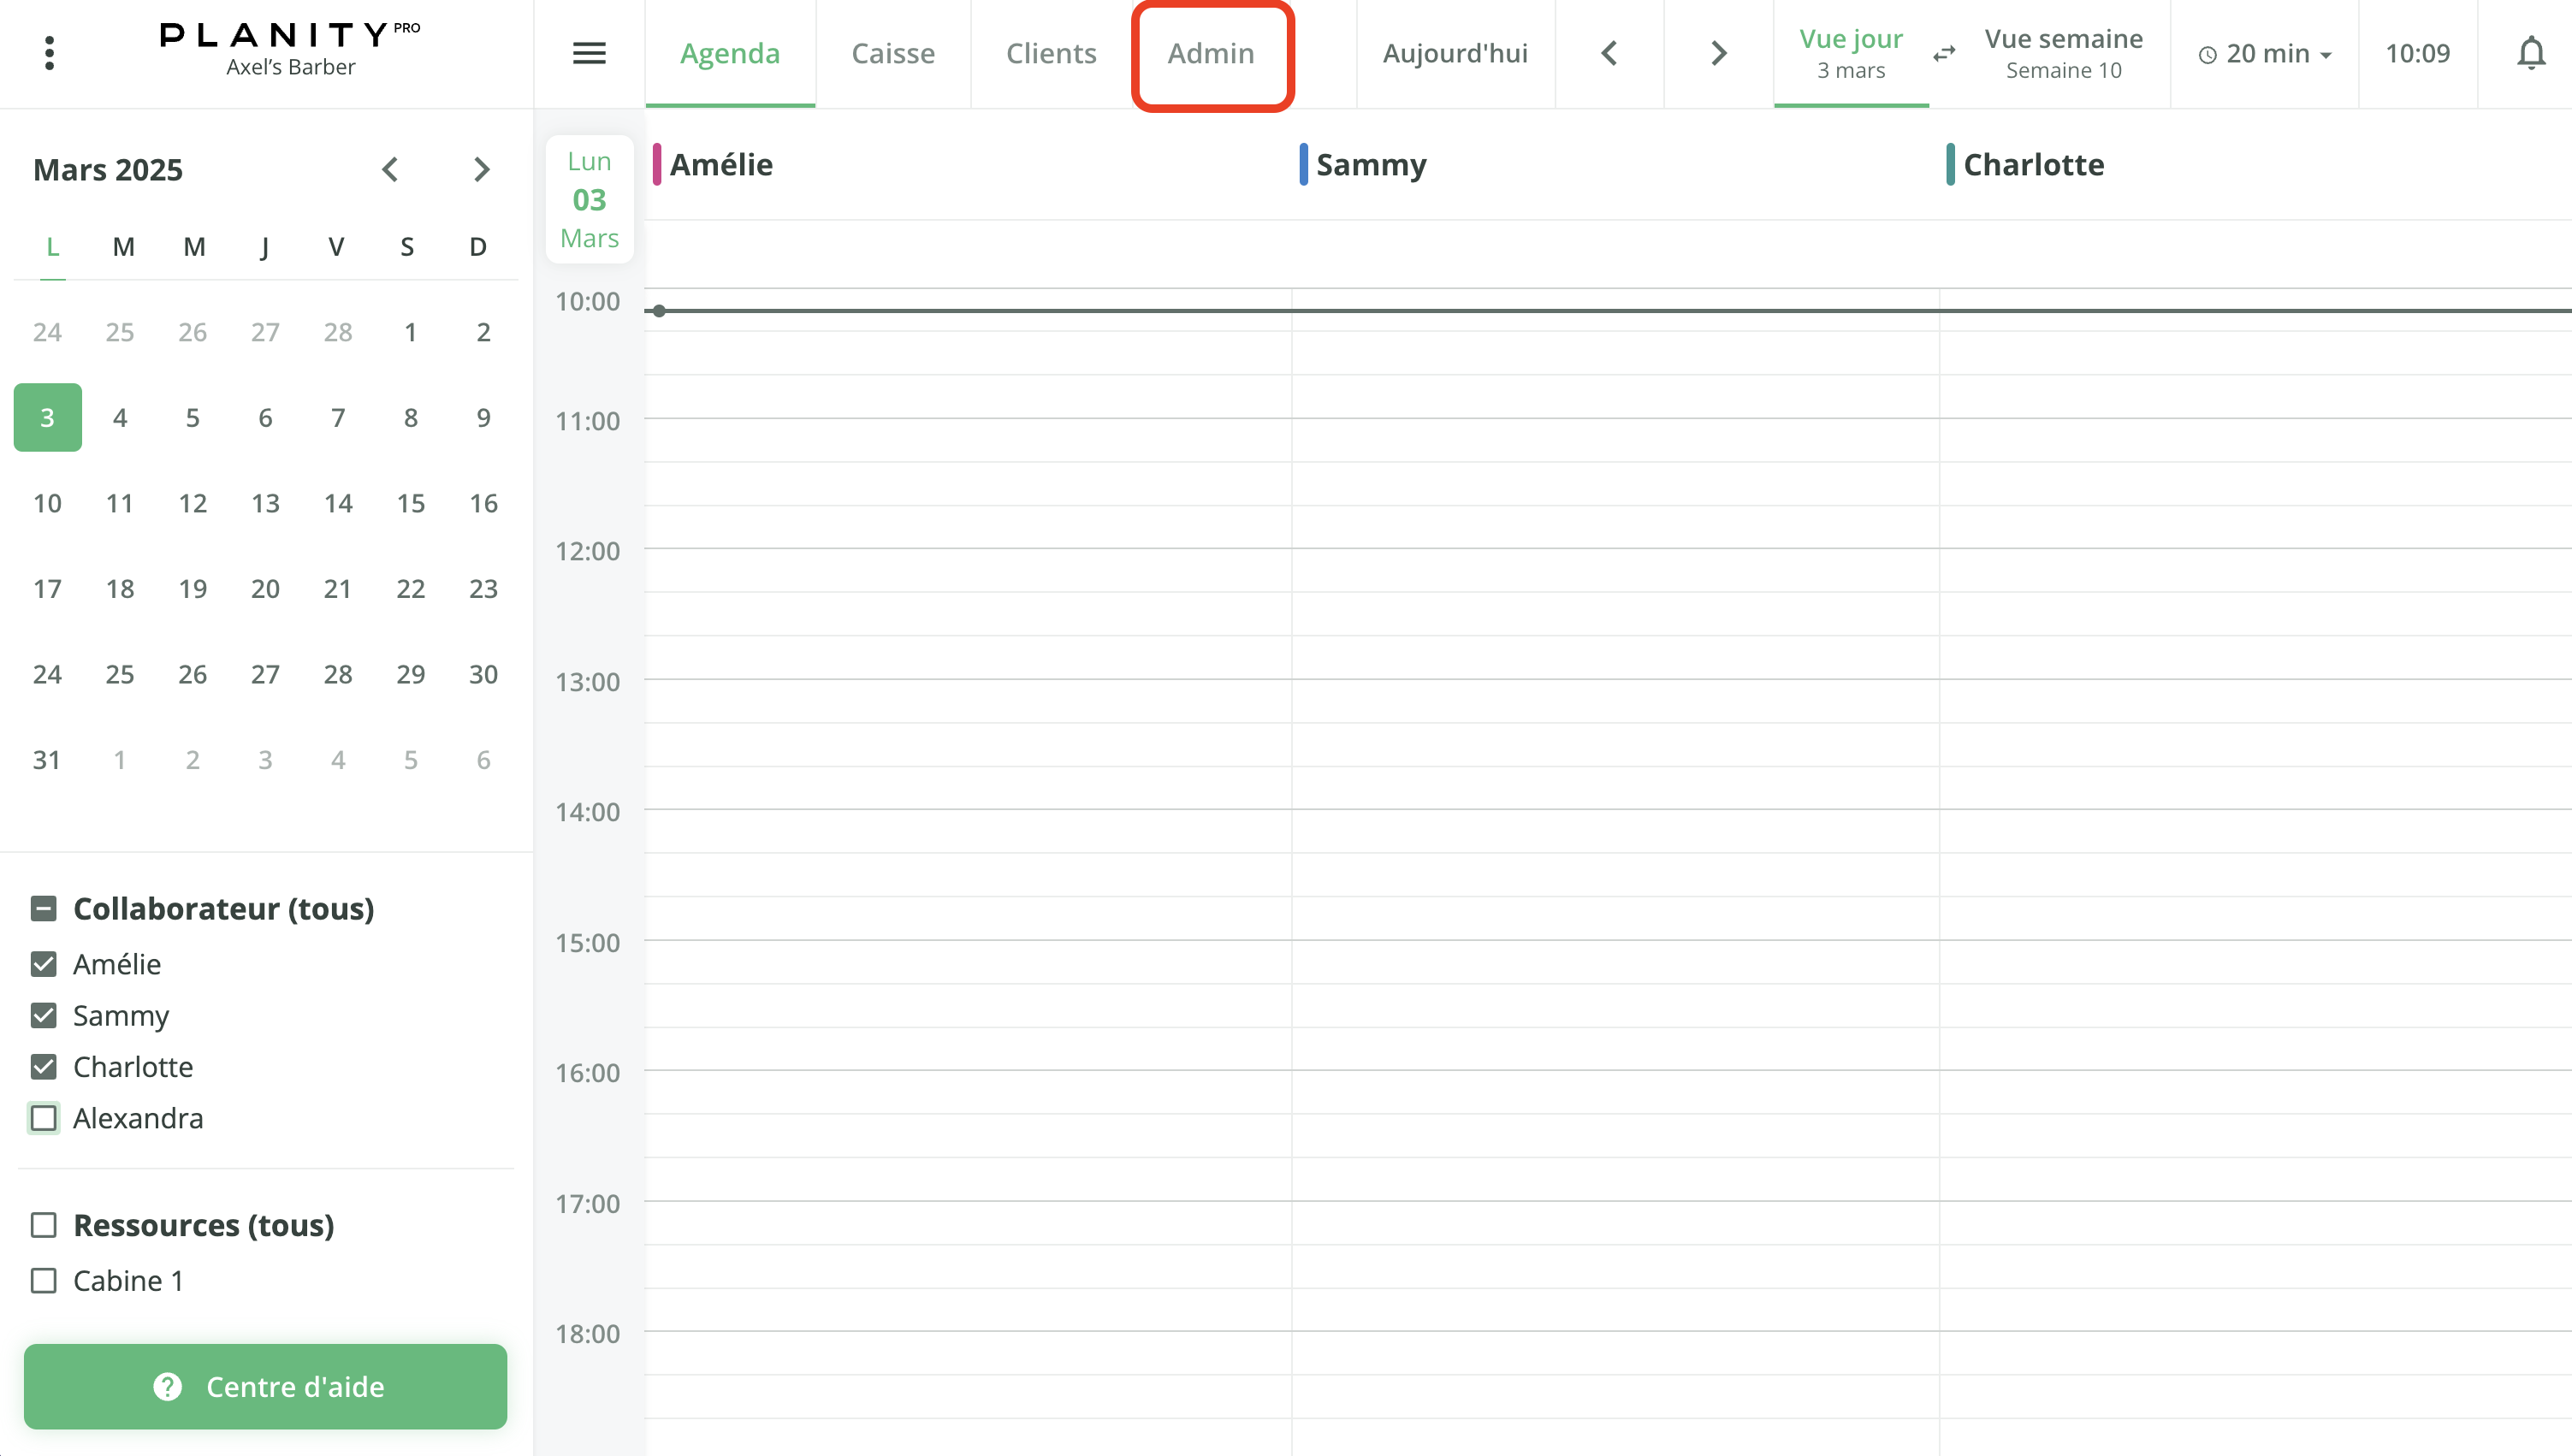Click the swap arrows between day and week views
The width and height of the screenshot is (2572, 1456).
coord(1943,55)
